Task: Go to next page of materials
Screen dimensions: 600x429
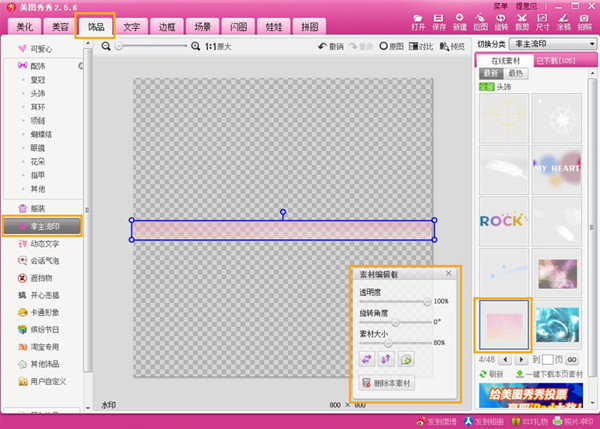Action: pos(522,358)
